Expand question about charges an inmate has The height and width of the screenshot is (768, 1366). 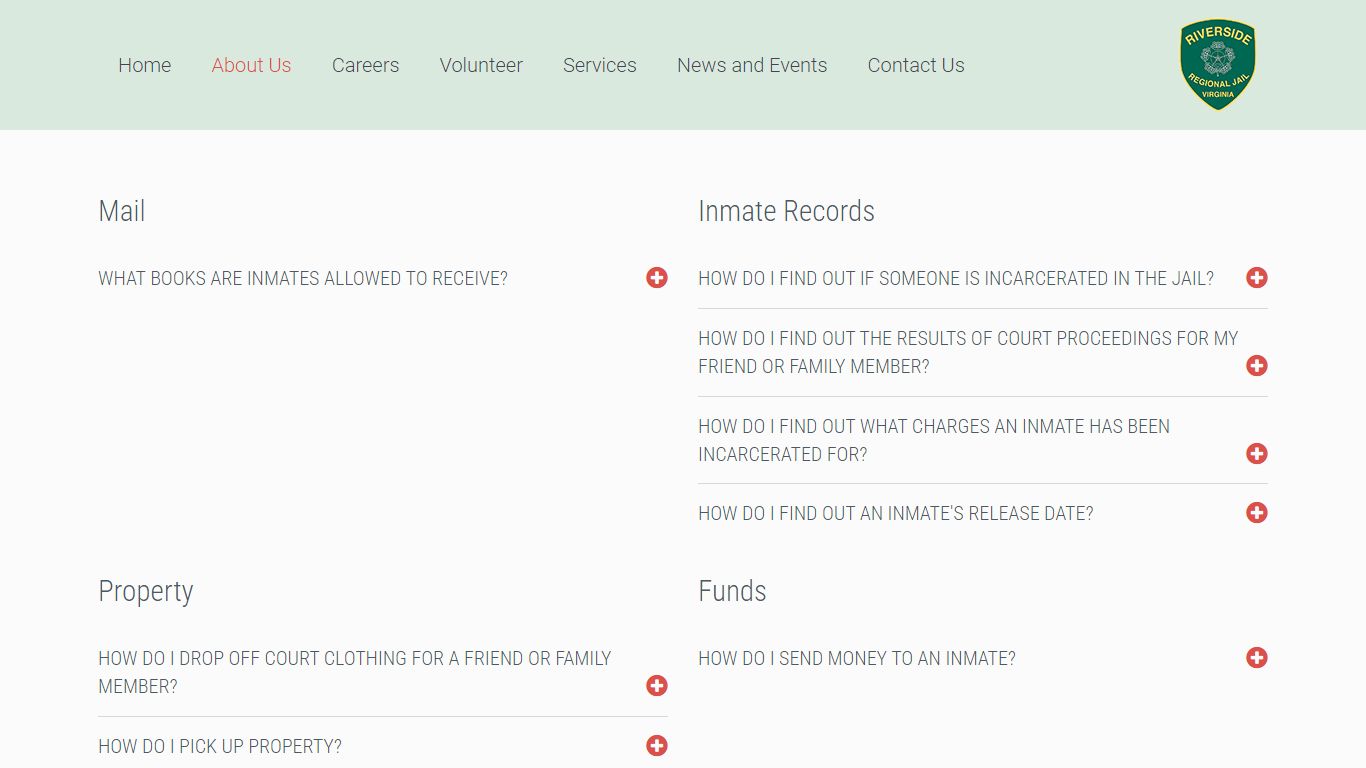coord(934,440)
